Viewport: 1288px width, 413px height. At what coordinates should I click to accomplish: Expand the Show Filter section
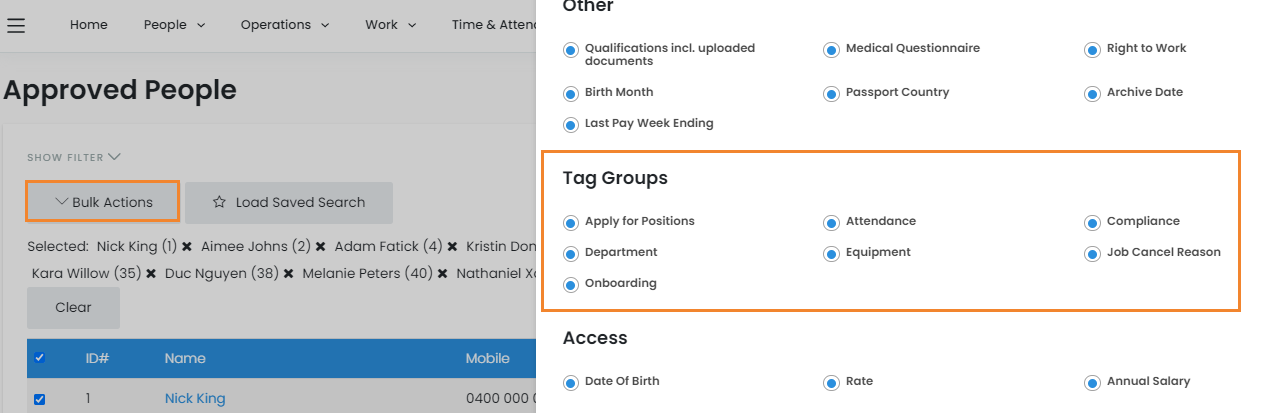click(74, 157)
